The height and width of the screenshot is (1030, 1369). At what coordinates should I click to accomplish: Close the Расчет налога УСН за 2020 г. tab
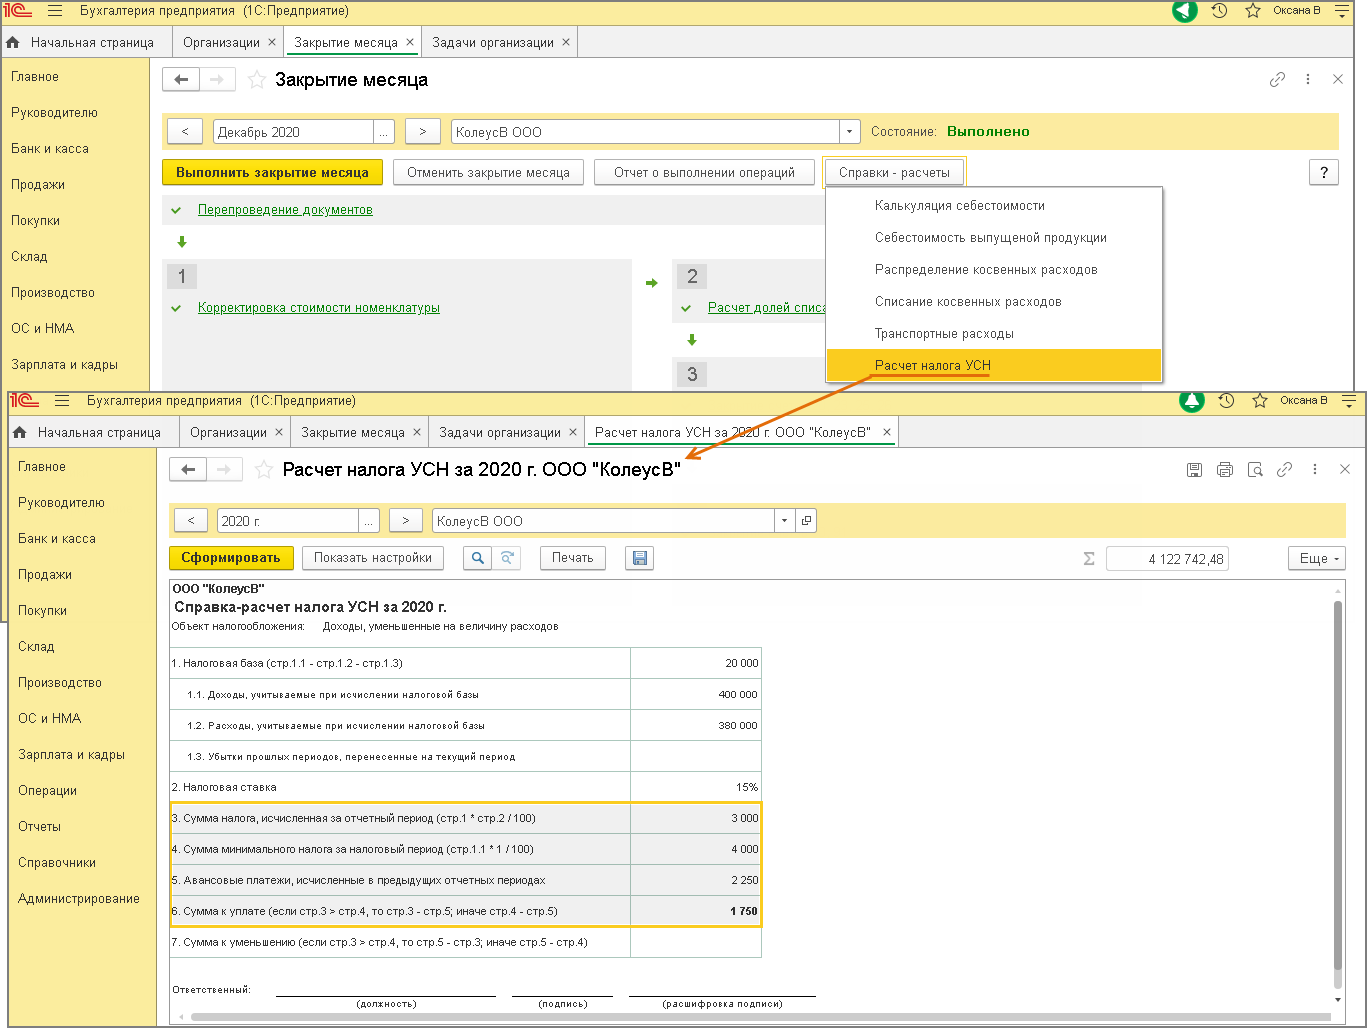click(886, 432)
